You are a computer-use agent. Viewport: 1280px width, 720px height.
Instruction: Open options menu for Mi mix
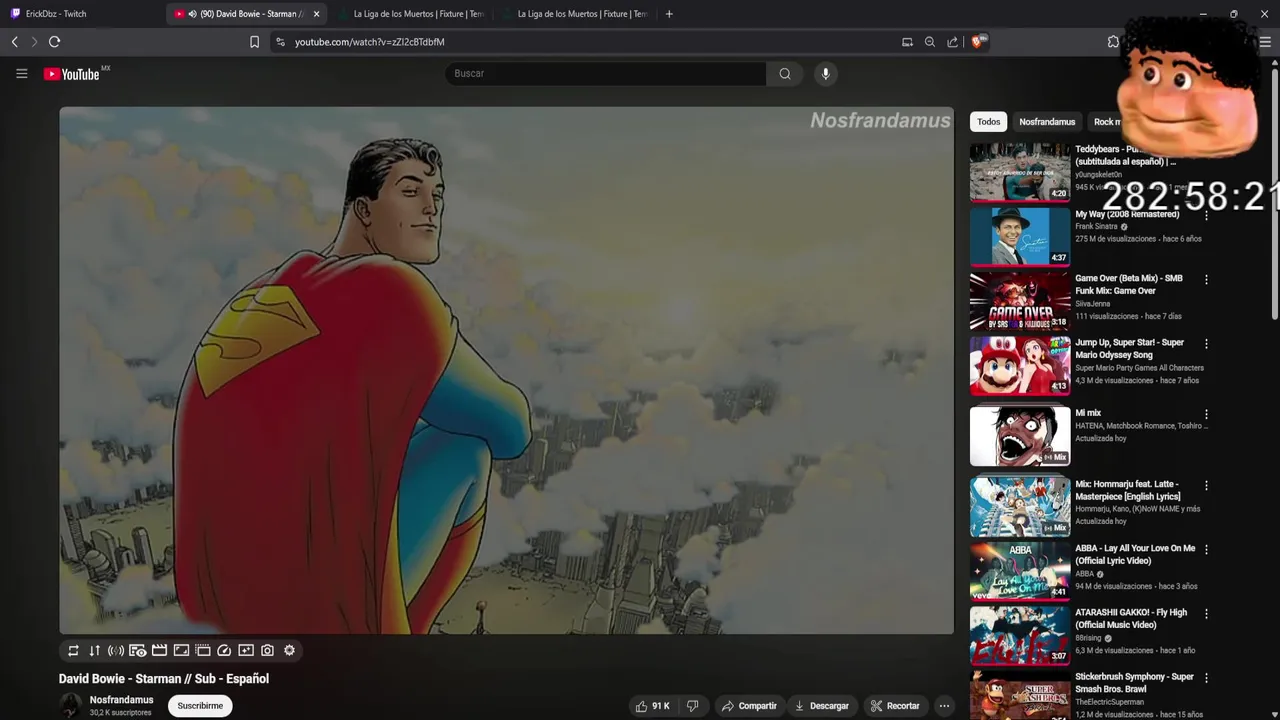tap(1206, 414)
